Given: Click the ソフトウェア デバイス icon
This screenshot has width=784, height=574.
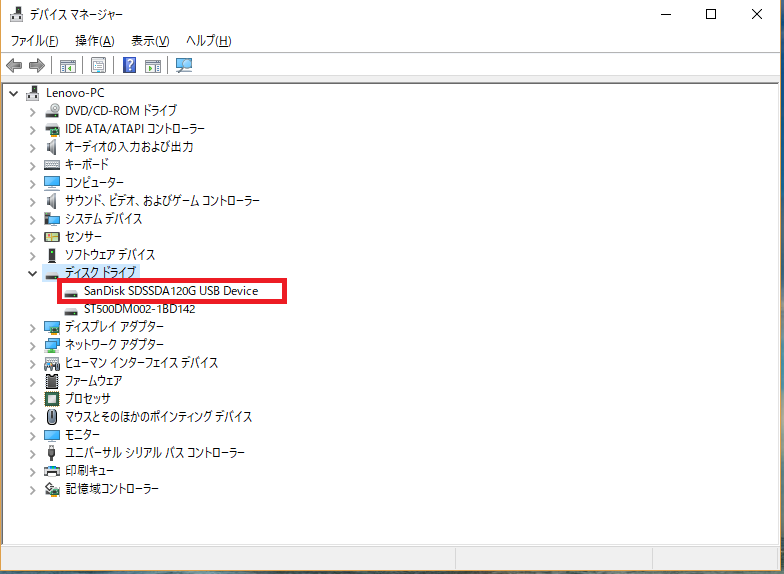Looking at the screenshot, I should [x=52, y=255].
